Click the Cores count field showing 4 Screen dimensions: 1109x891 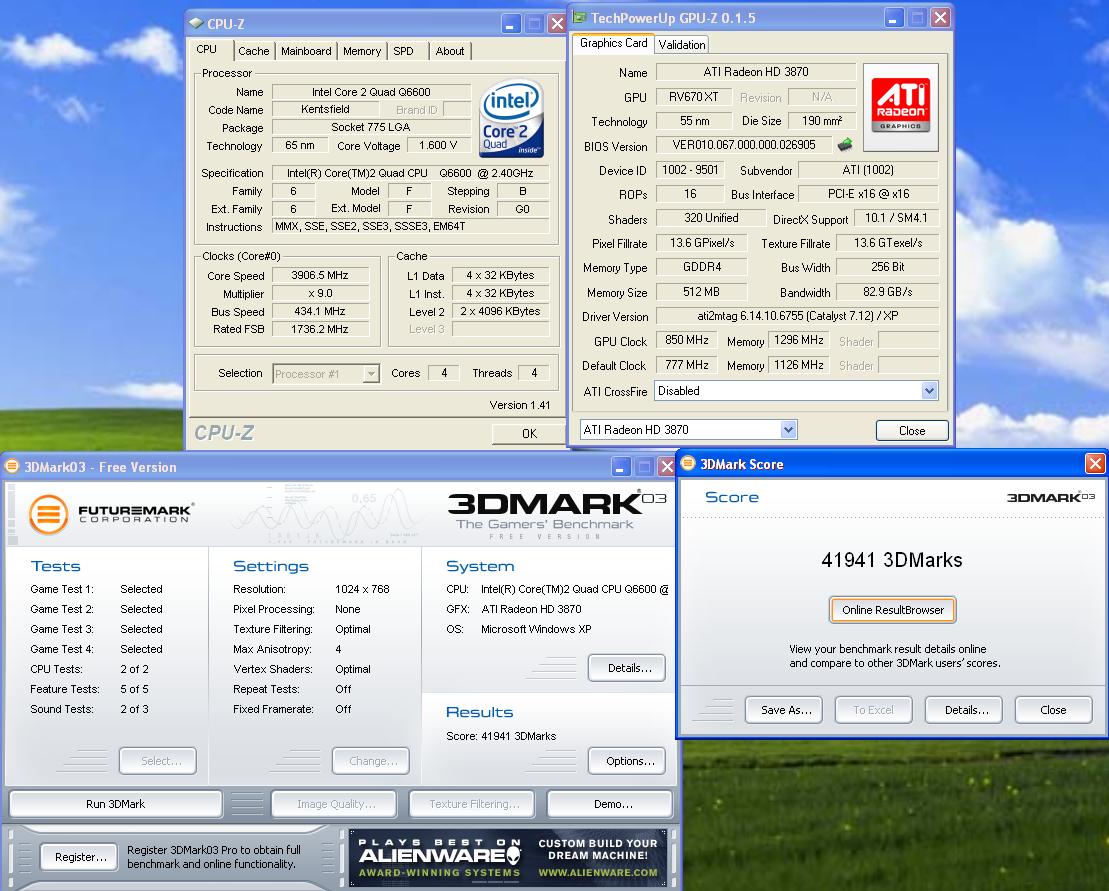443,373
